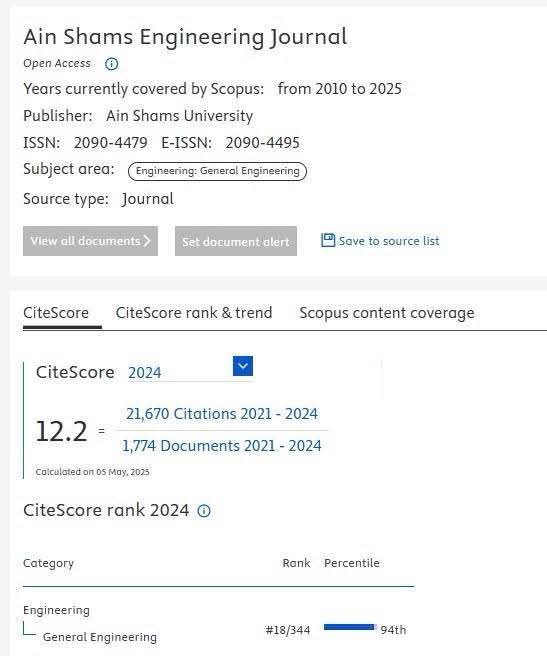The image size is (547, 656).
Task: Click the Ain Shams Engineering Journal title
Action: point(185,37)
